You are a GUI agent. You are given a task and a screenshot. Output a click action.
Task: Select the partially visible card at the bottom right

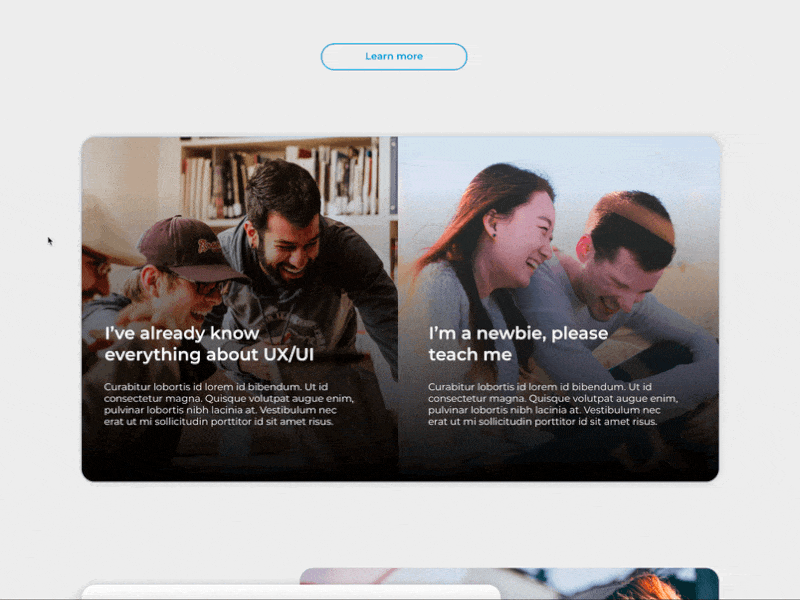(x=600, y=585)
